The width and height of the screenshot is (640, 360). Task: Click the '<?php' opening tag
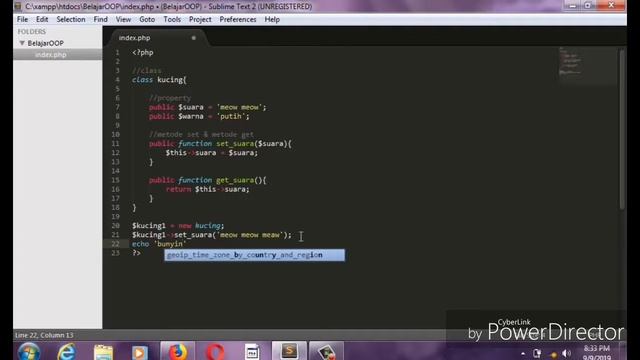[142, 52]
